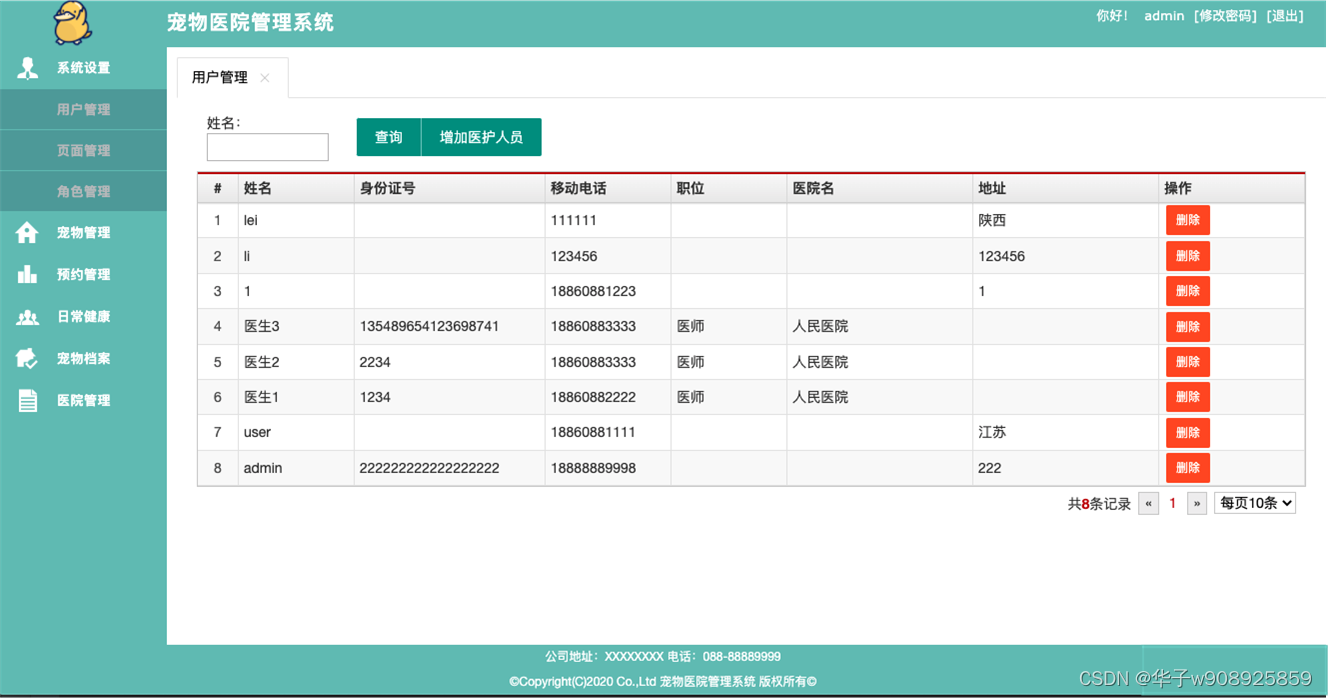Screen dimensions: 1328x698
Task: Go to previous page with « button
Action: coord(1148,504)
